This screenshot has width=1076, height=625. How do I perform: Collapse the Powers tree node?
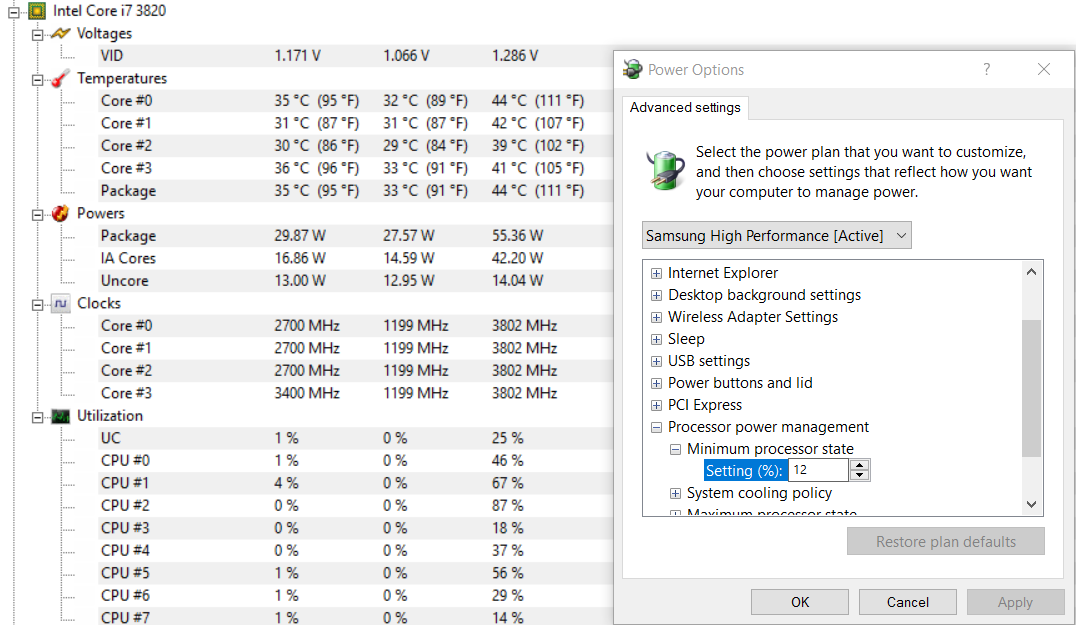click(x=38, y=214)
